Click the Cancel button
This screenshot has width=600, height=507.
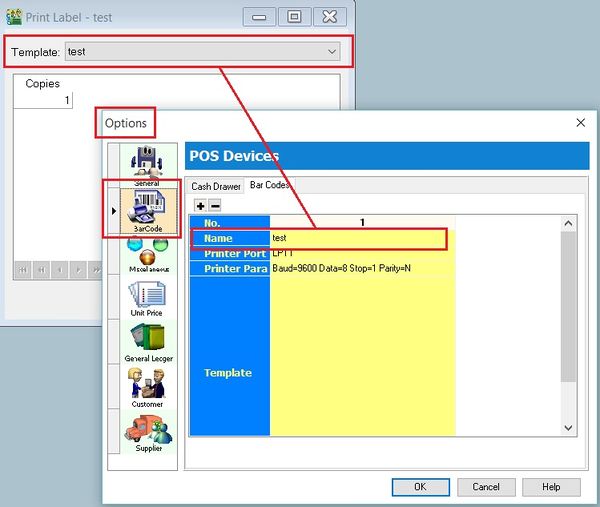tap(486, 487)
